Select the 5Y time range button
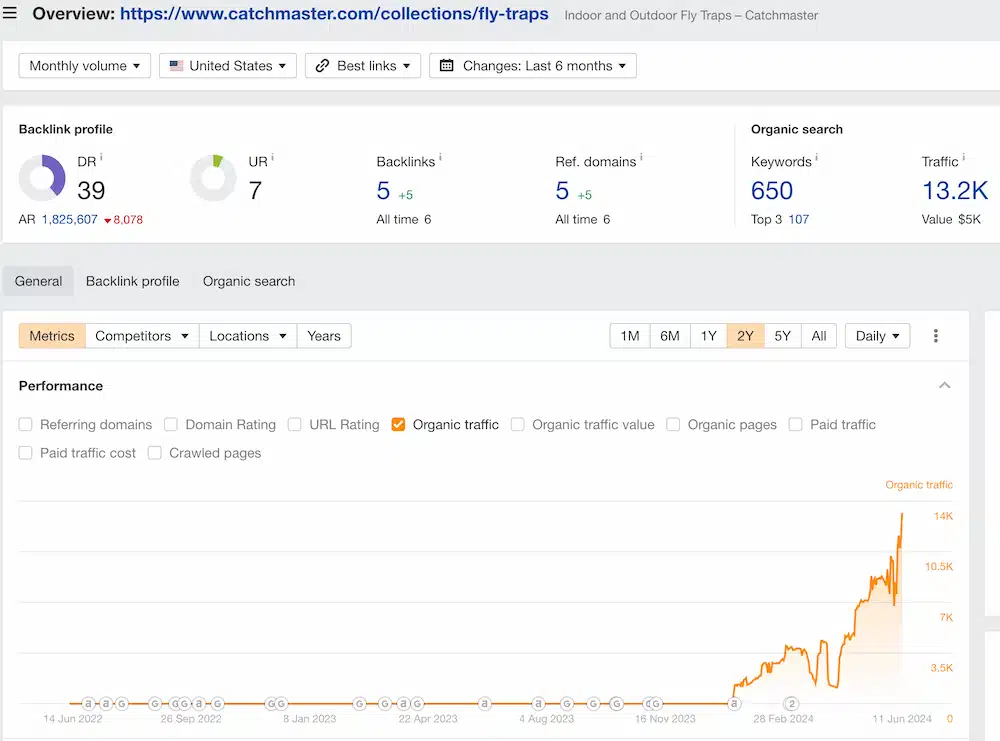1000x741 pixels. (783, 336)
